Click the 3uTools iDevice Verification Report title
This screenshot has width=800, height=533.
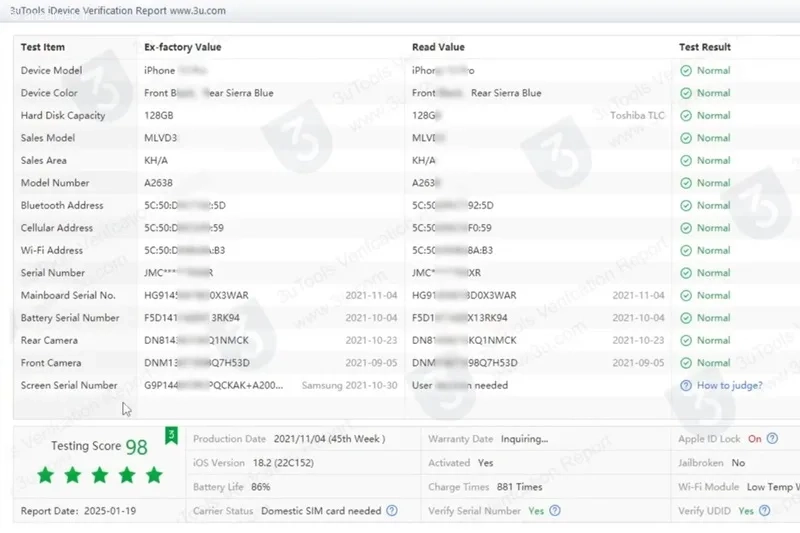click(118, 11)
